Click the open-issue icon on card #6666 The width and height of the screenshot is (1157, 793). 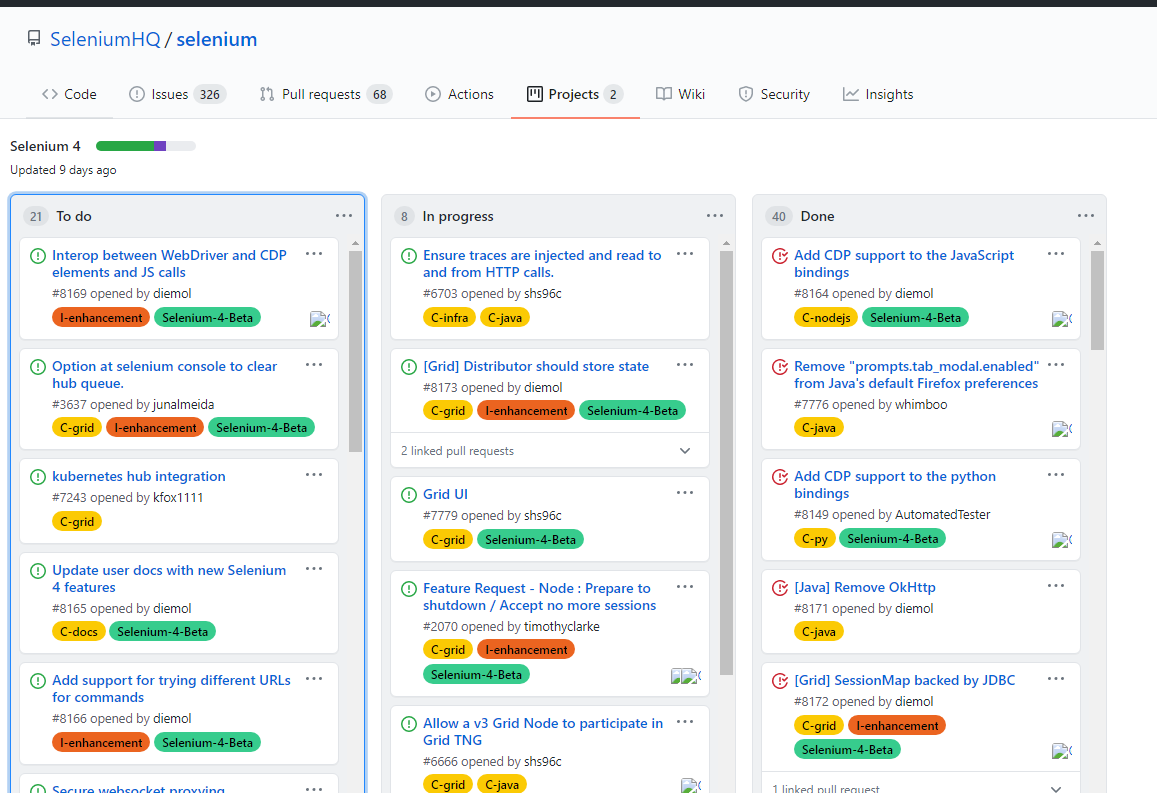tap(409, 724)
